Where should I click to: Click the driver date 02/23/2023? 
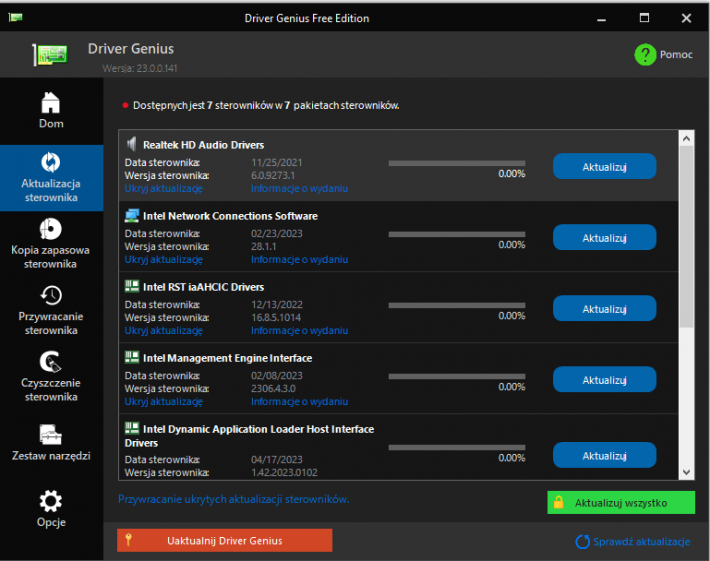pyautogui.click(x=277, y=234)
